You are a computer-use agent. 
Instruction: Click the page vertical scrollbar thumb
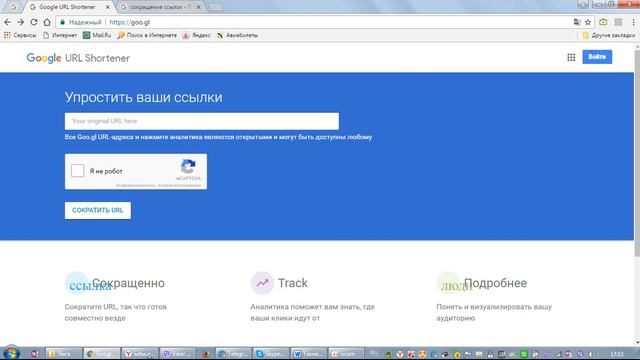637,154
